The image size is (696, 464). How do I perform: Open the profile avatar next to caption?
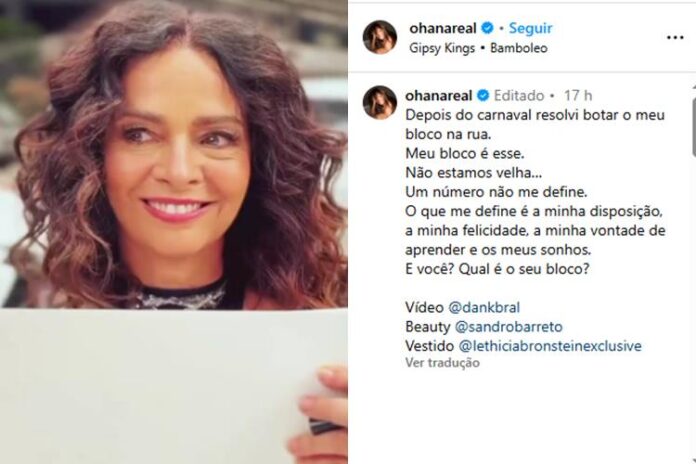tap(380, 103)
